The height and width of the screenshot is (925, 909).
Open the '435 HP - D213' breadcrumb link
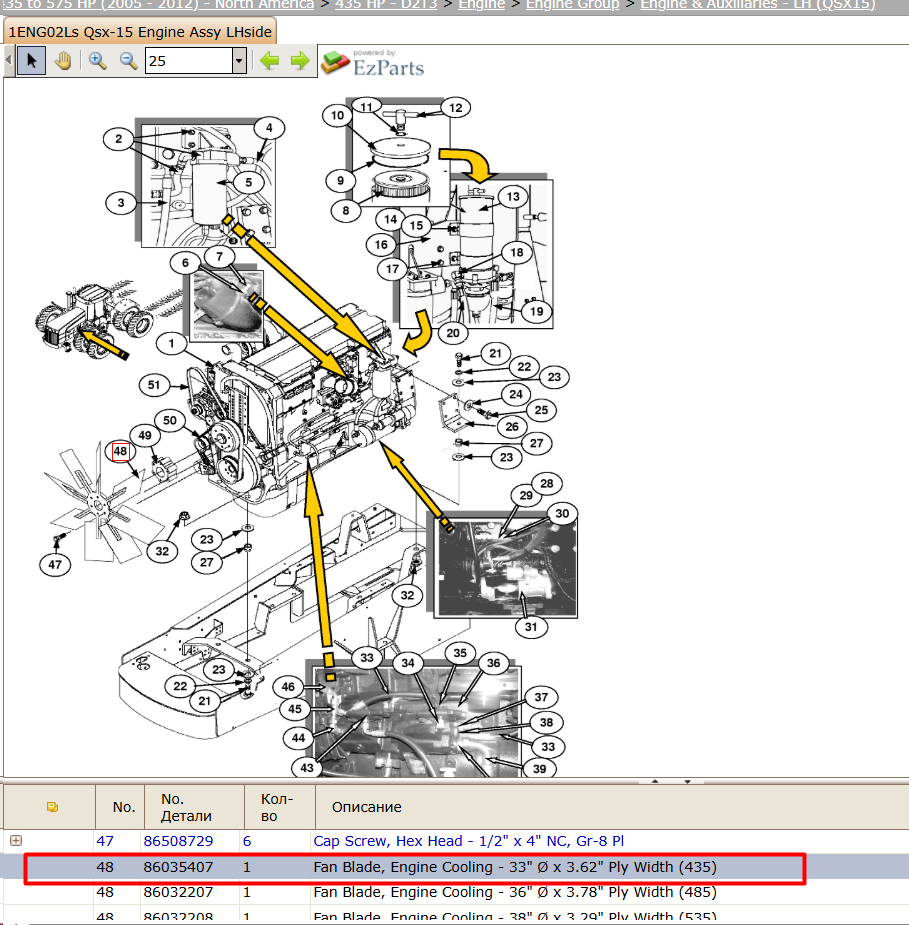tap(386, 5)
